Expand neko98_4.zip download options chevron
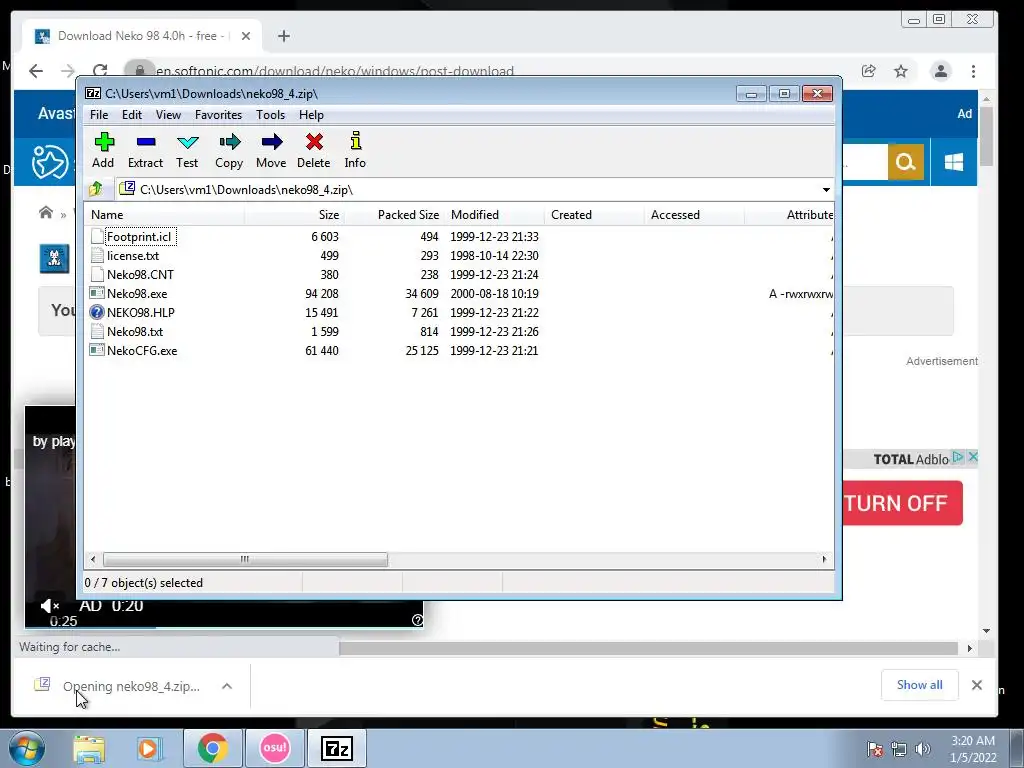1024x768 pixels. (x=227, y=686)
